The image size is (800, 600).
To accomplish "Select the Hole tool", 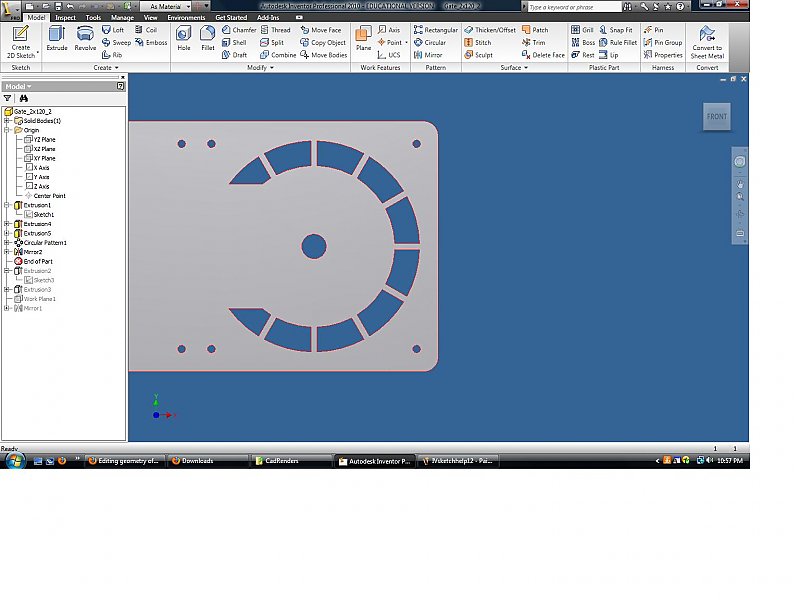I will click(184, 38).
